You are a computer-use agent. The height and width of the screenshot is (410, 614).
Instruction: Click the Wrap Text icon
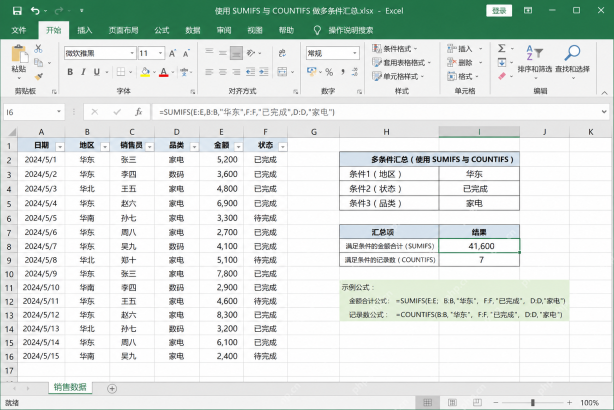282,53
